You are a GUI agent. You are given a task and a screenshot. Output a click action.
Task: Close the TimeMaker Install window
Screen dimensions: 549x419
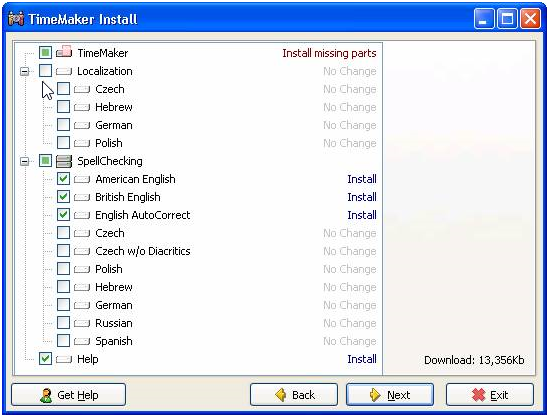(530, 19)
